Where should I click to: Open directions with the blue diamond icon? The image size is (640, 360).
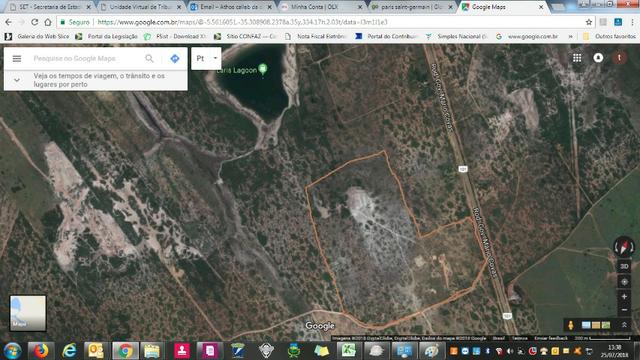pos(175,59)
